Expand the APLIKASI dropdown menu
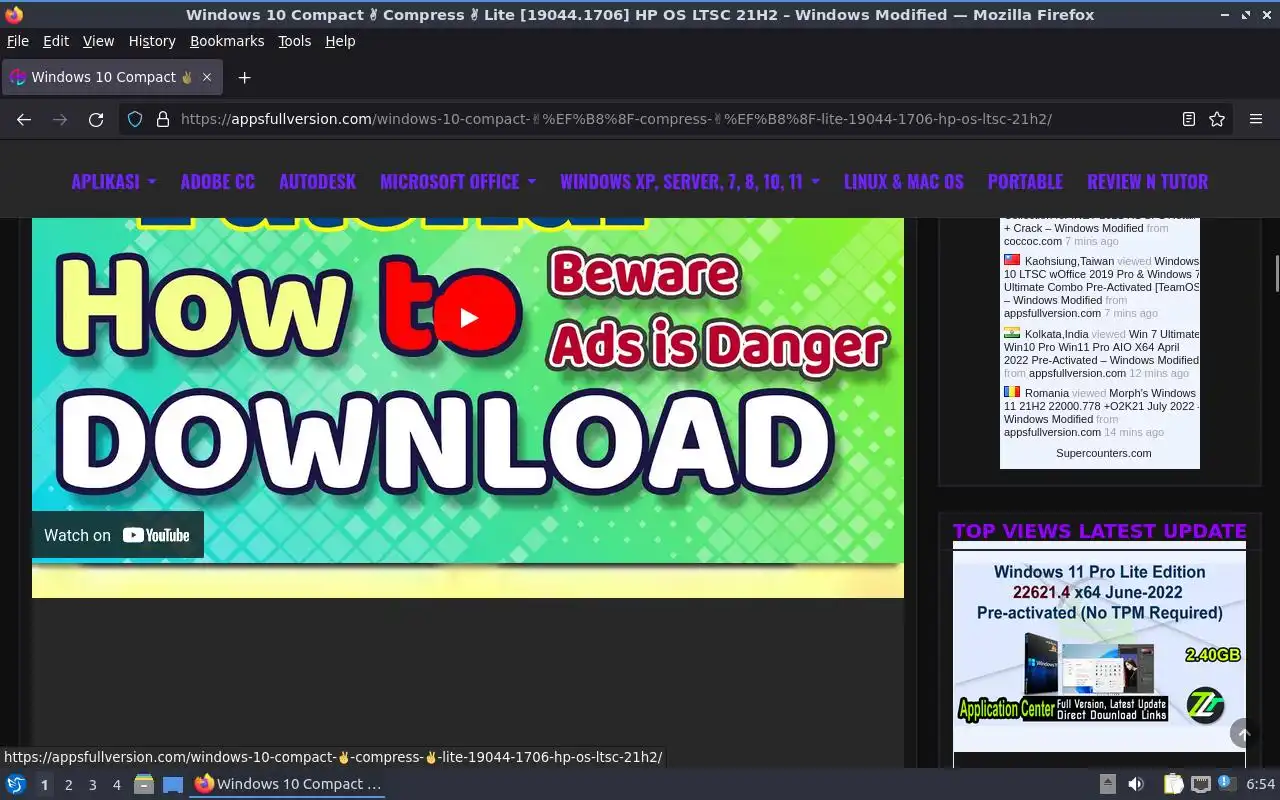Viewport: 1280px width, 800px height. tap(113, 181)
